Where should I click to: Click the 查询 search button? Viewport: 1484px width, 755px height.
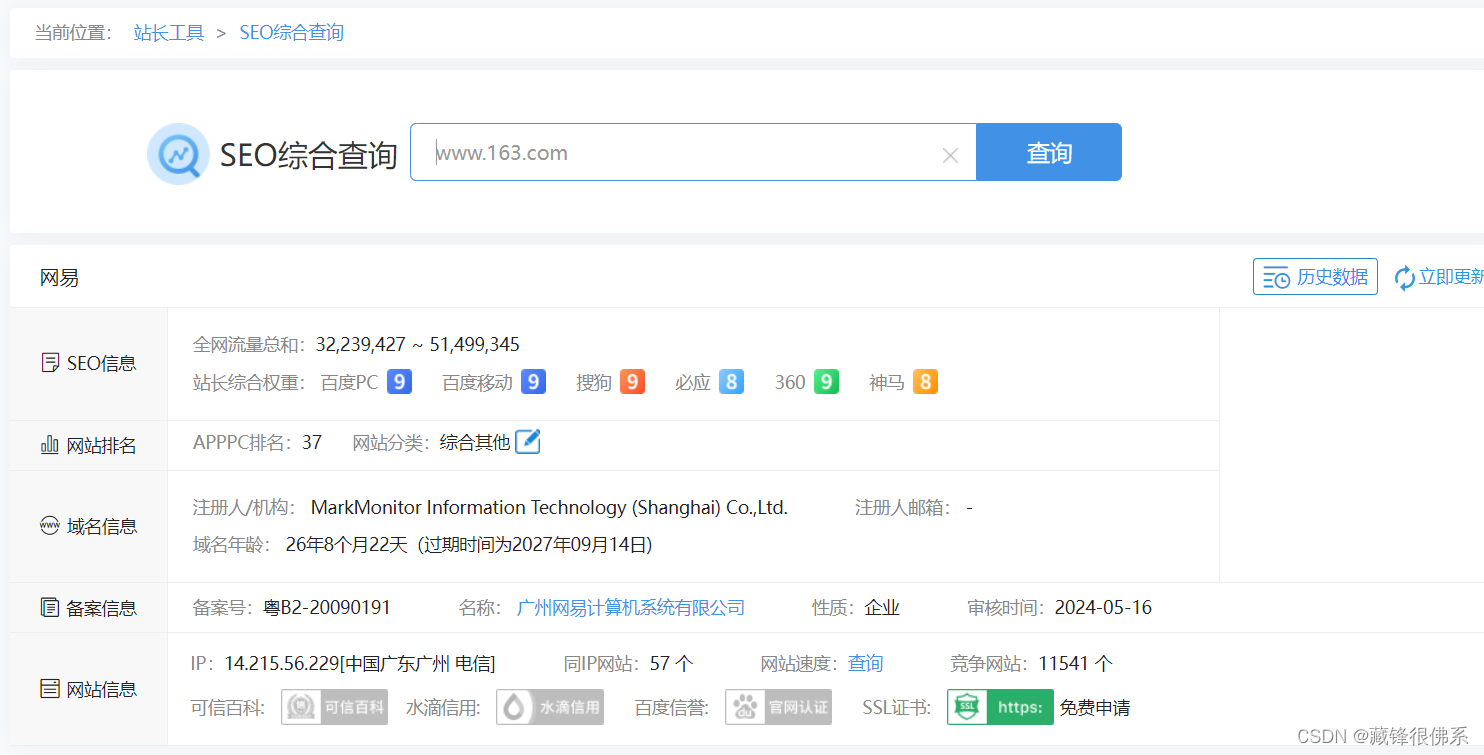(x=1049, y=152)
